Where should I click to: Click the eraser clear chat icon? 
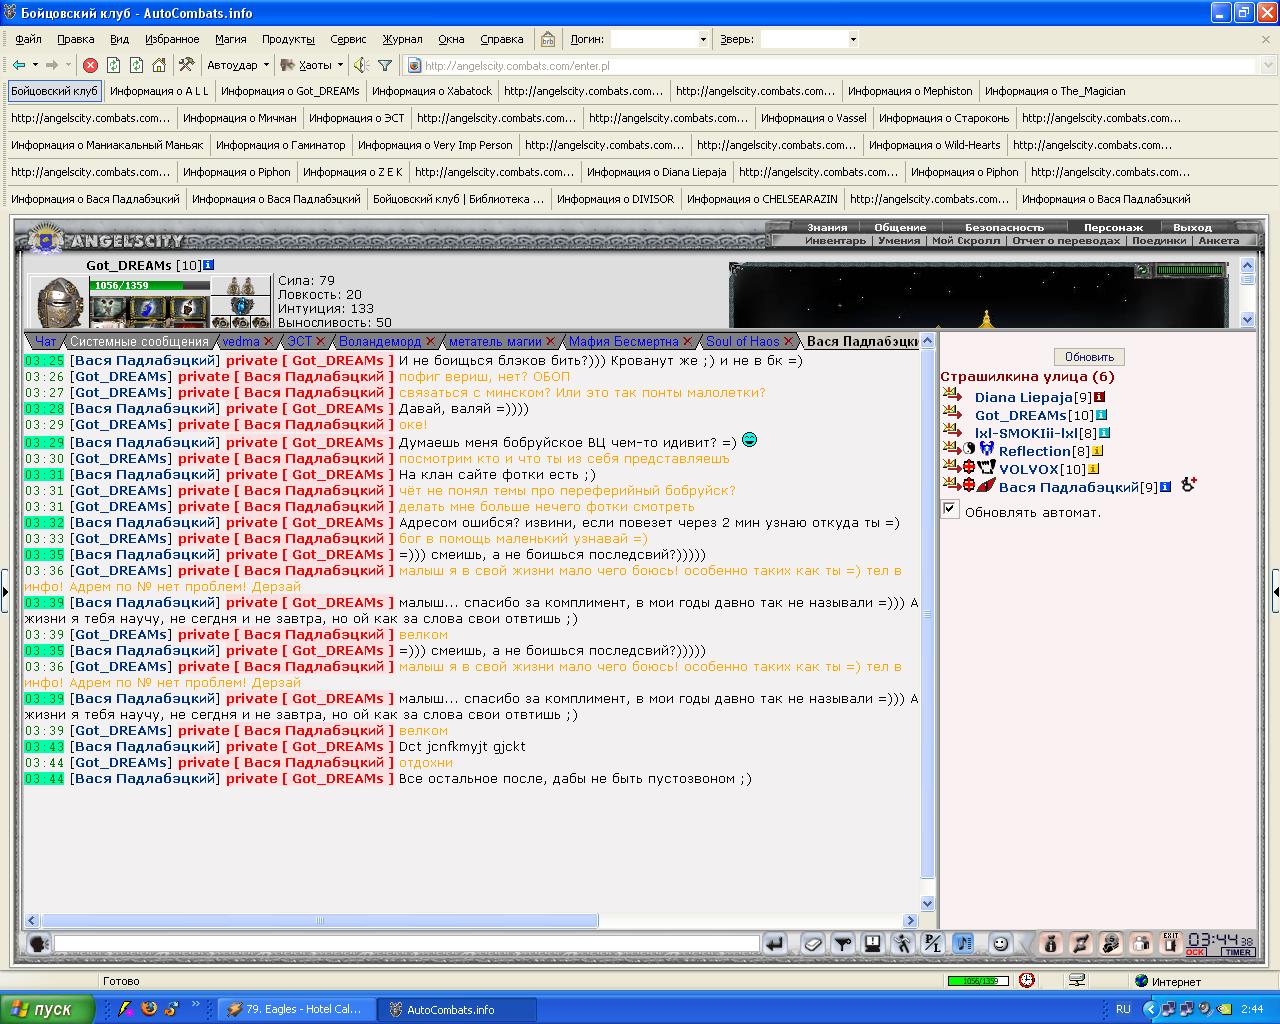click(x=813, y=943)
